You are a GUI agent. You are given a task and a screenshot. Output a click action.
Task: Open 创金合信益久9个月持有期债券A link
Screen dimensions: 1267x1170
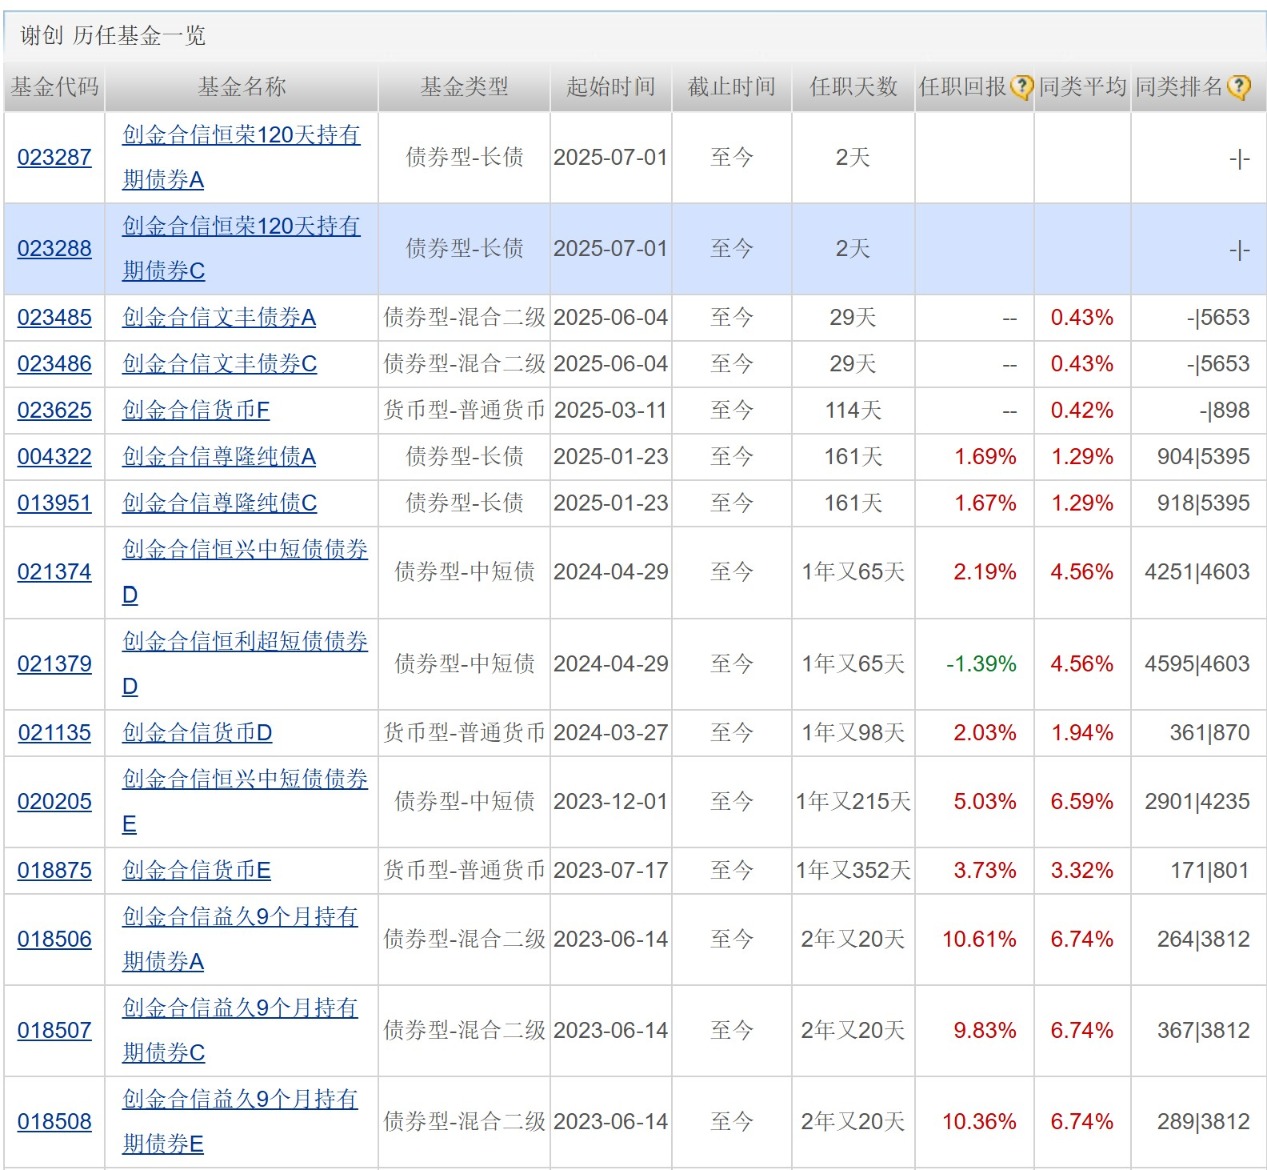click(240, 939)
